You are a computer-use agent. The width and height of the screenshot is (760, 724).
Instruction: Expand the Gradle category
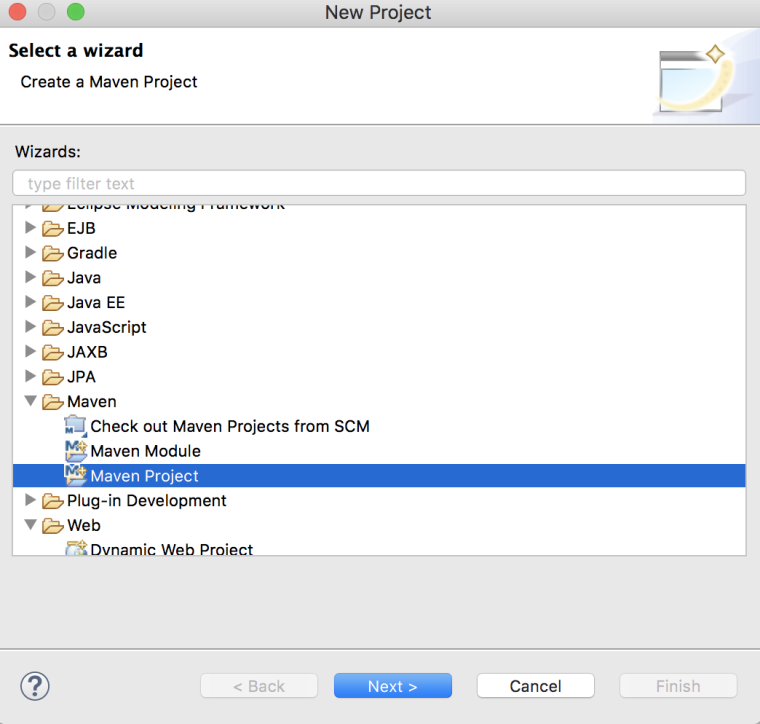30,252
